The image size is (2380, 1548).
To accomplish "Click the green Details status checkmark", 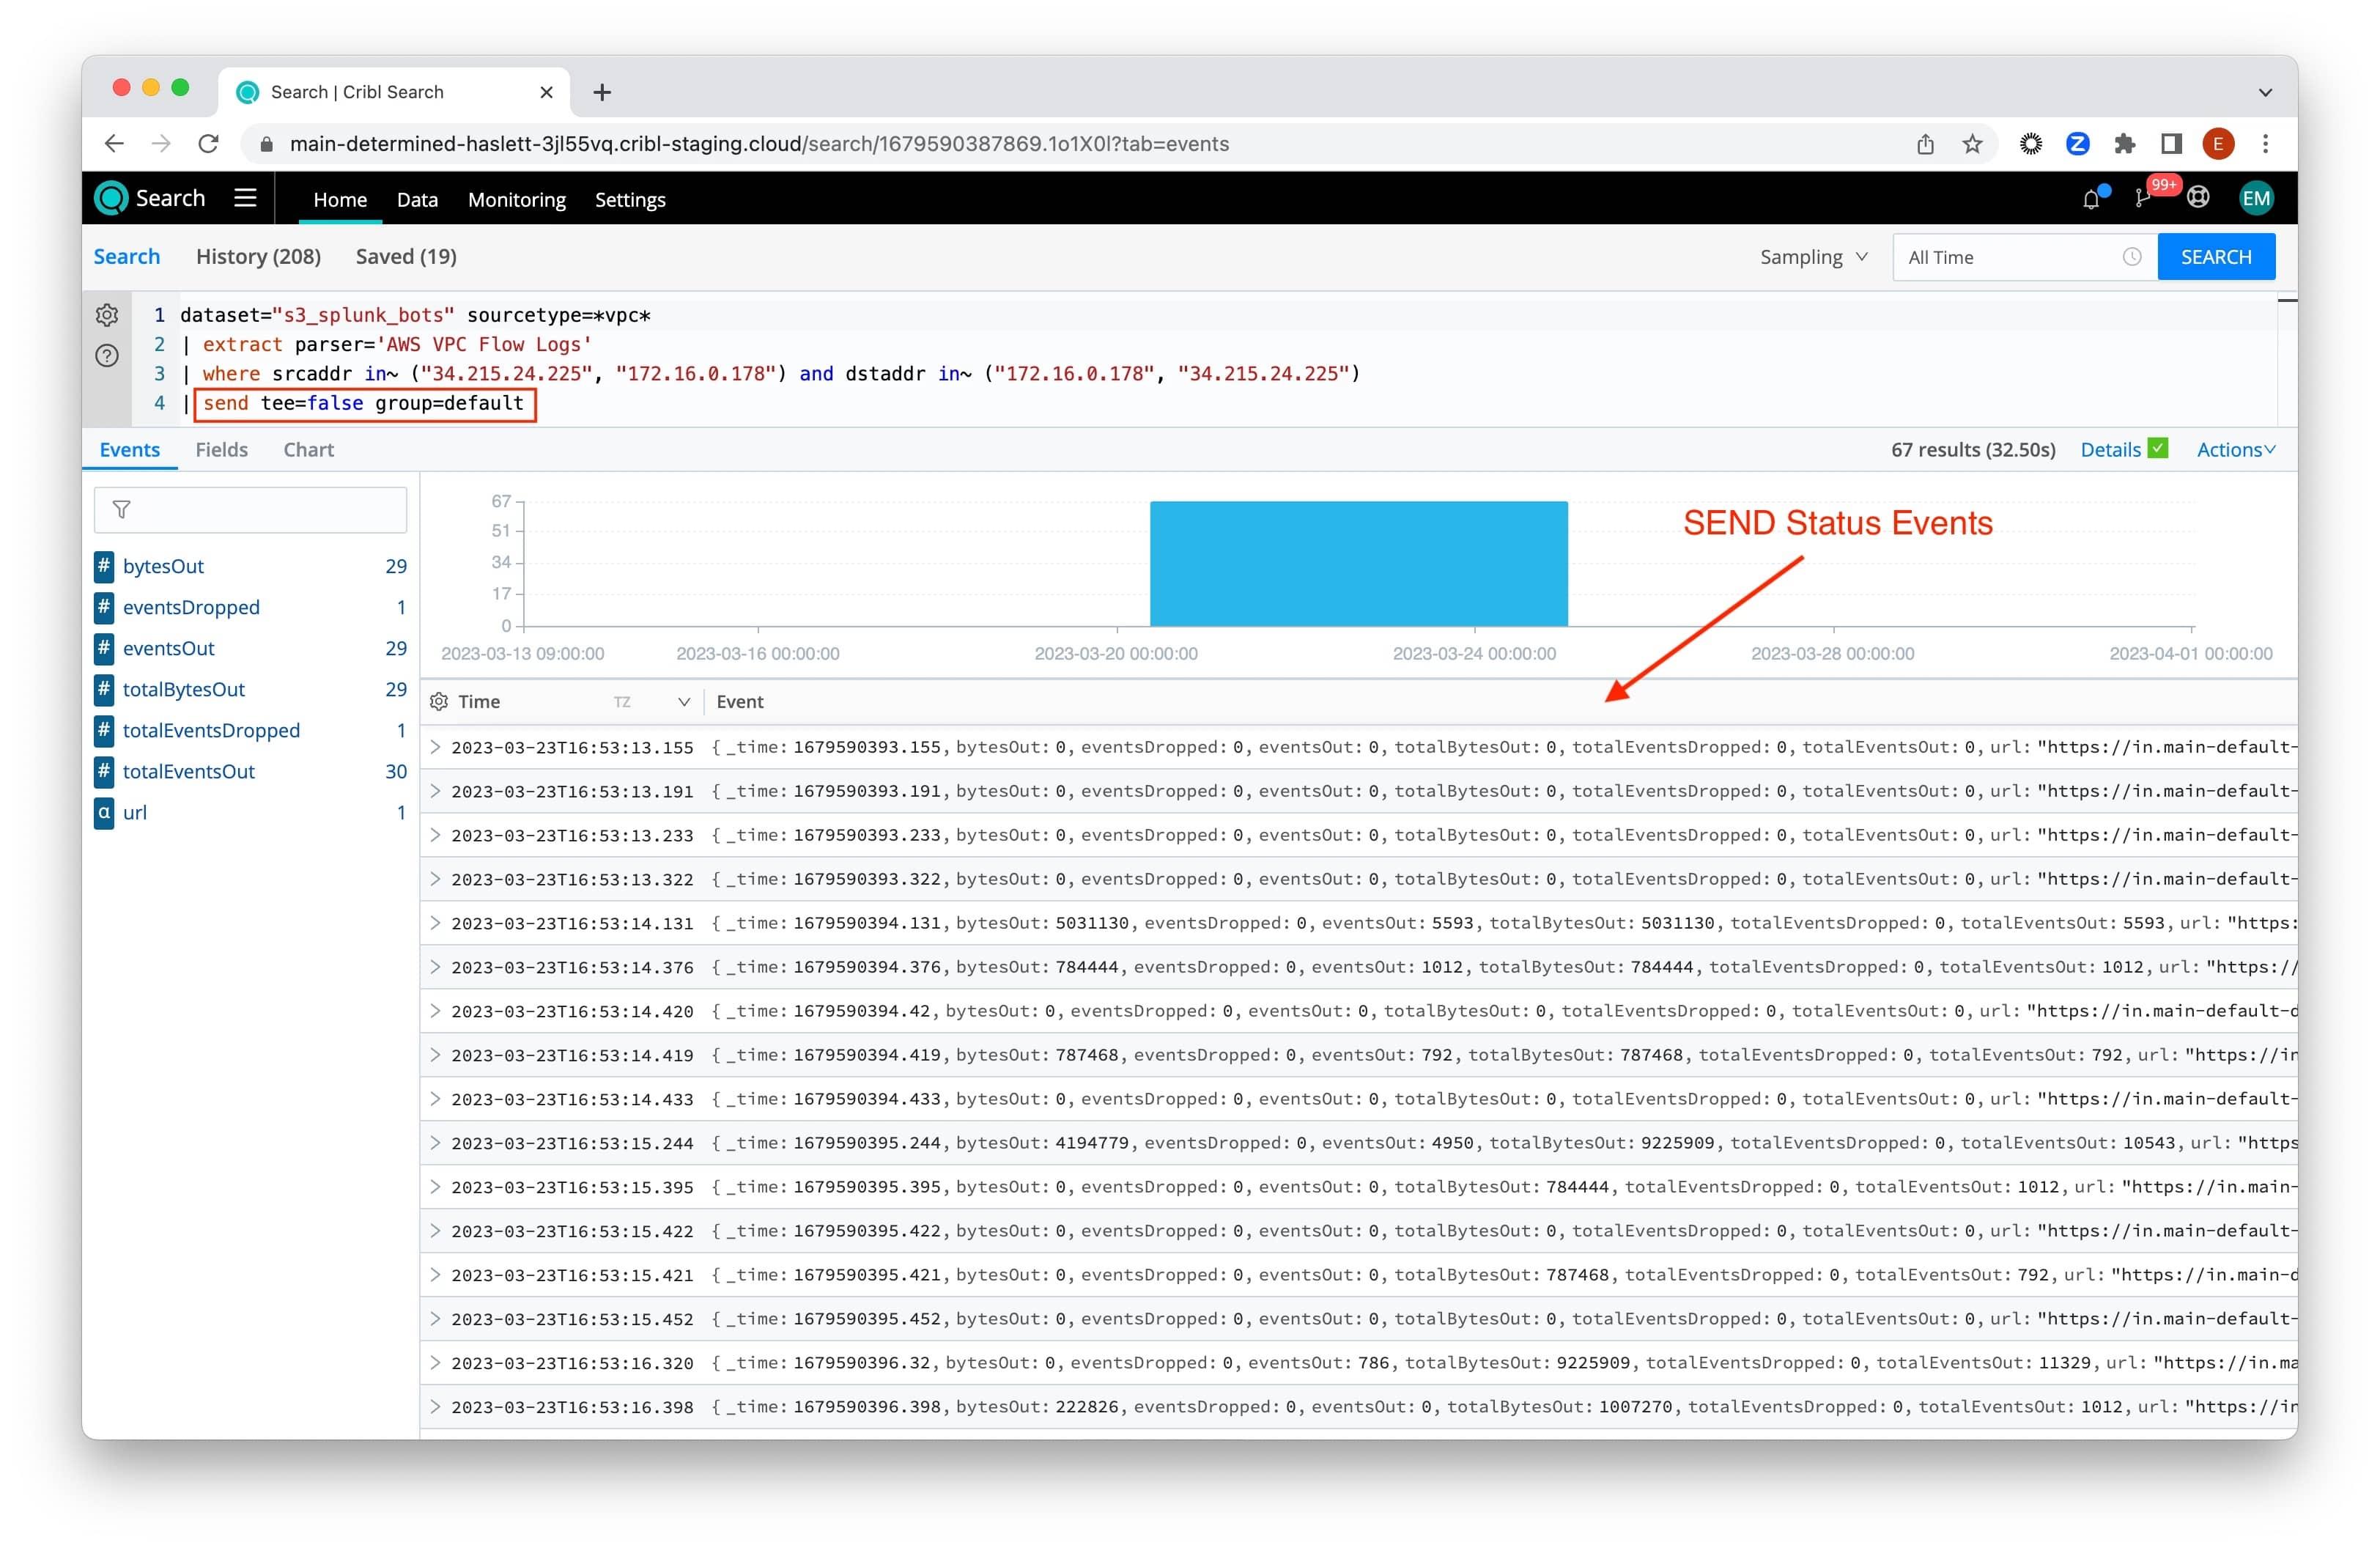I will [2158, 449].
